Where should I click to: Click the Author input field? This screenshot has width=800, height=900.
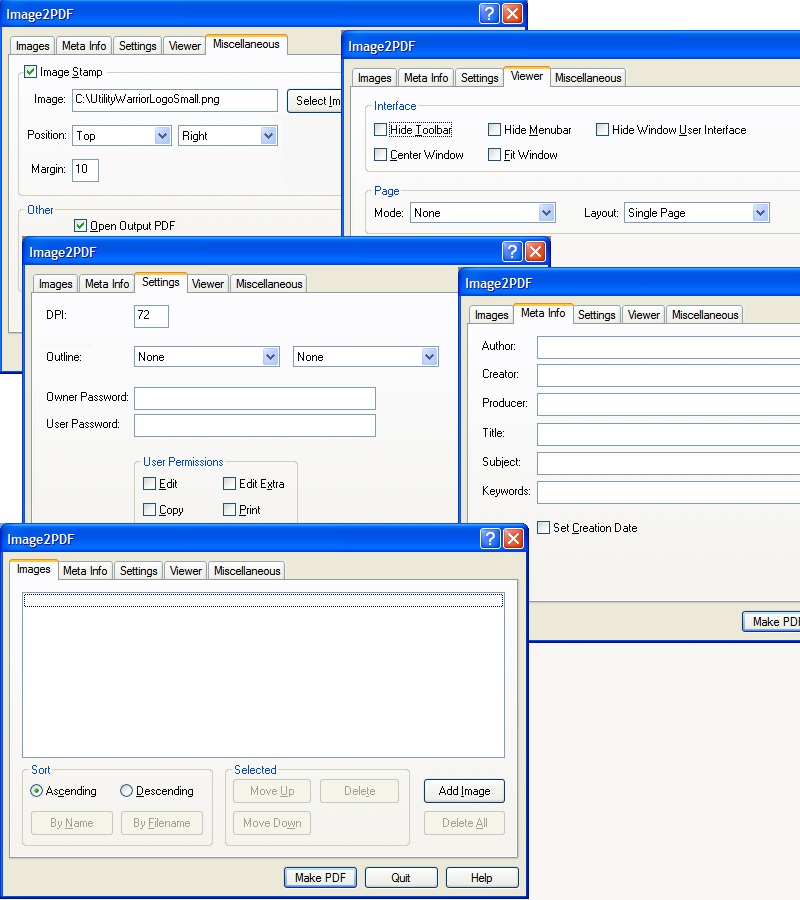point(669,347)
